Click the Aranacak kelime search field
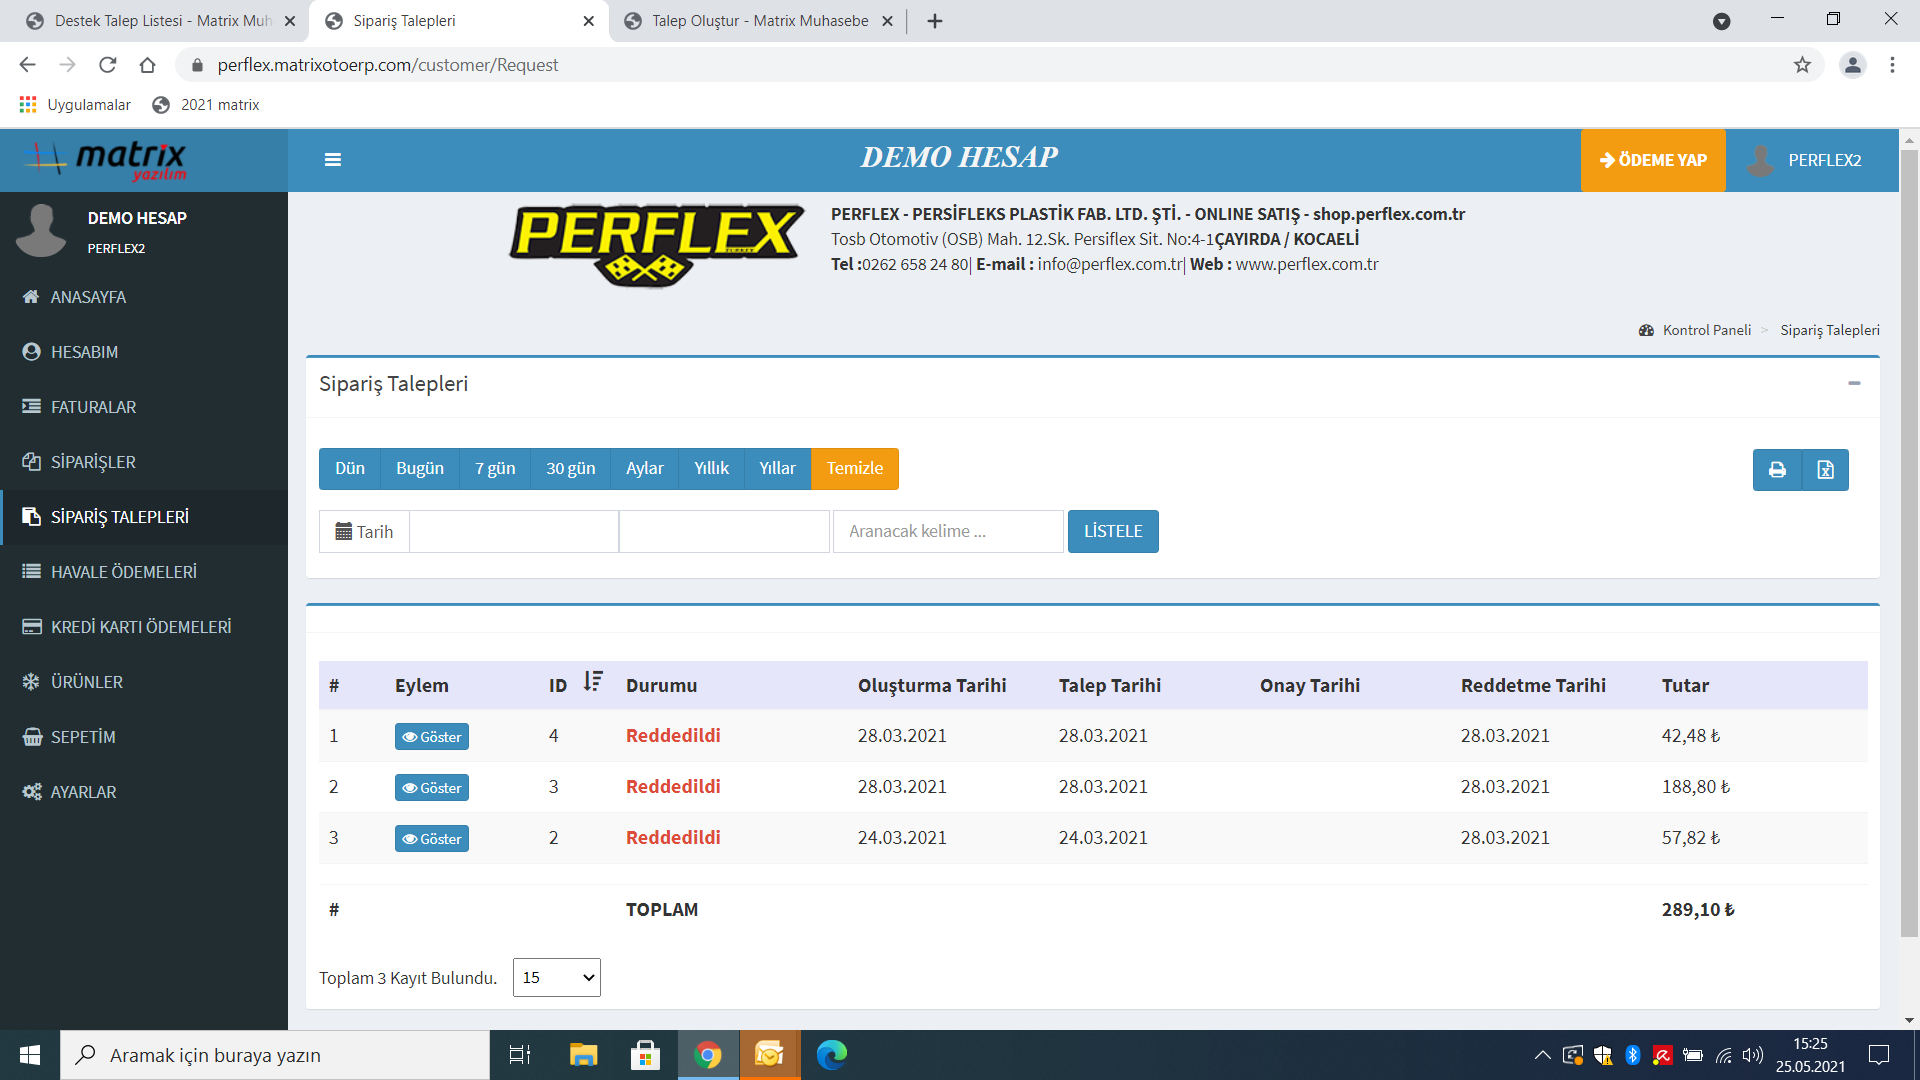The width and height of the screenshot is (1920, 1080). pyautogui.click(x=947, y=532)
